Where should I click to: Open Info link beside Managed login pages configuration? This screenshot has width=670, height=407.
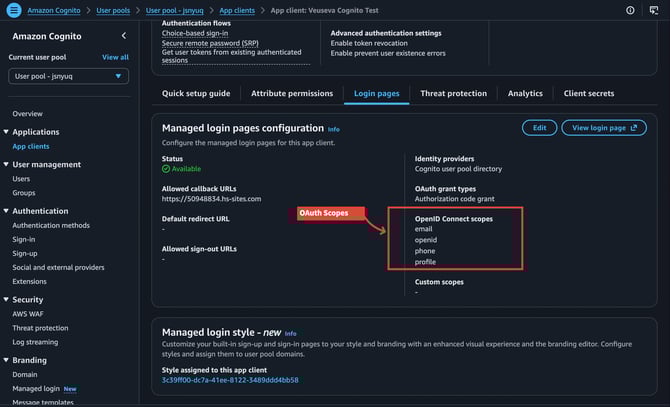click(x=334, y=129)
